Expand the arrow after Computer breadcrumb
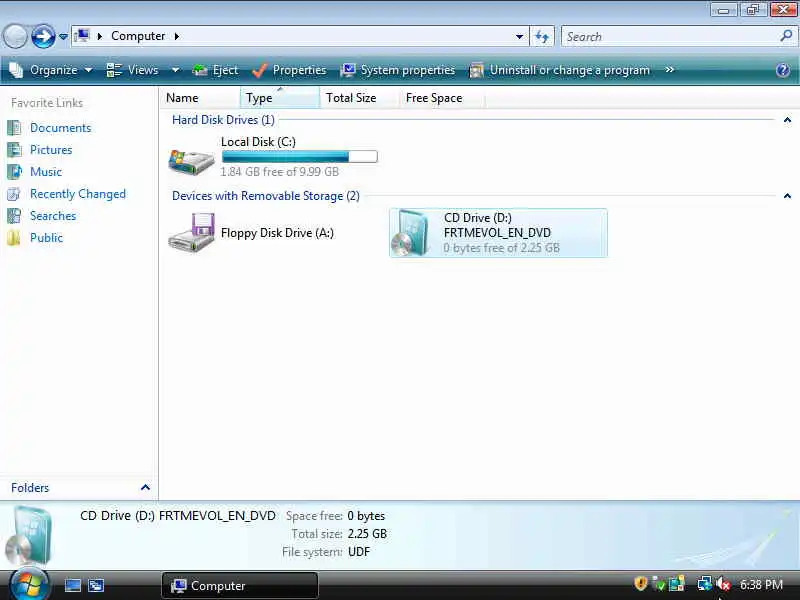Screen dimensions: 800x600 click(177, 36)
